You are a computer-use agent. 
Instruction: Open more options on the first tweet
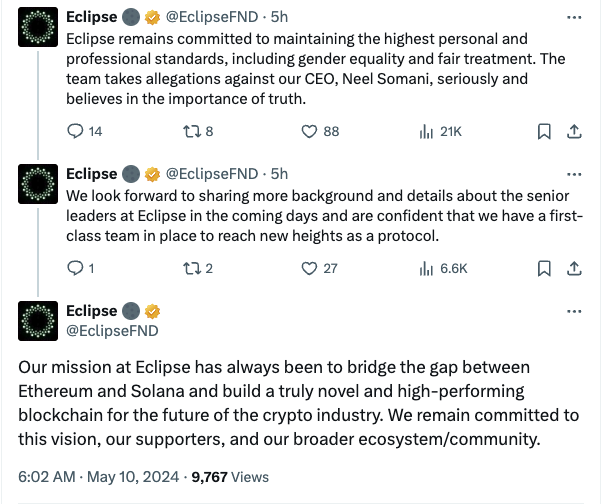(573, 18)
